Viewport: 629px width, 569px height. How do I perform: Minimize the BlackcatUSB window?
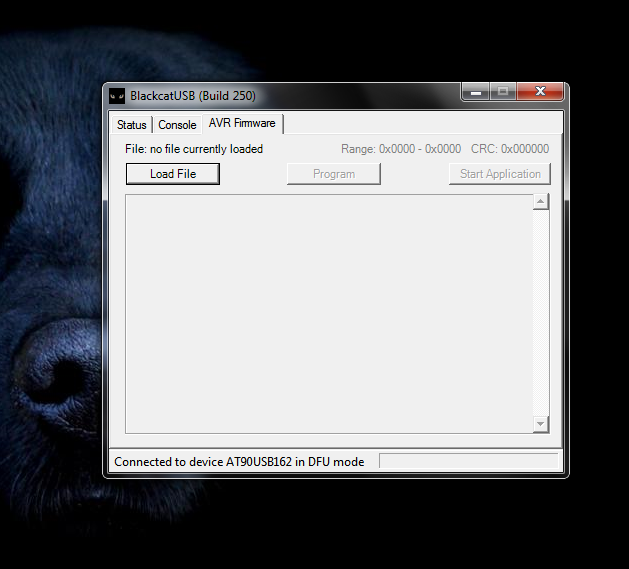pos(475,92)
